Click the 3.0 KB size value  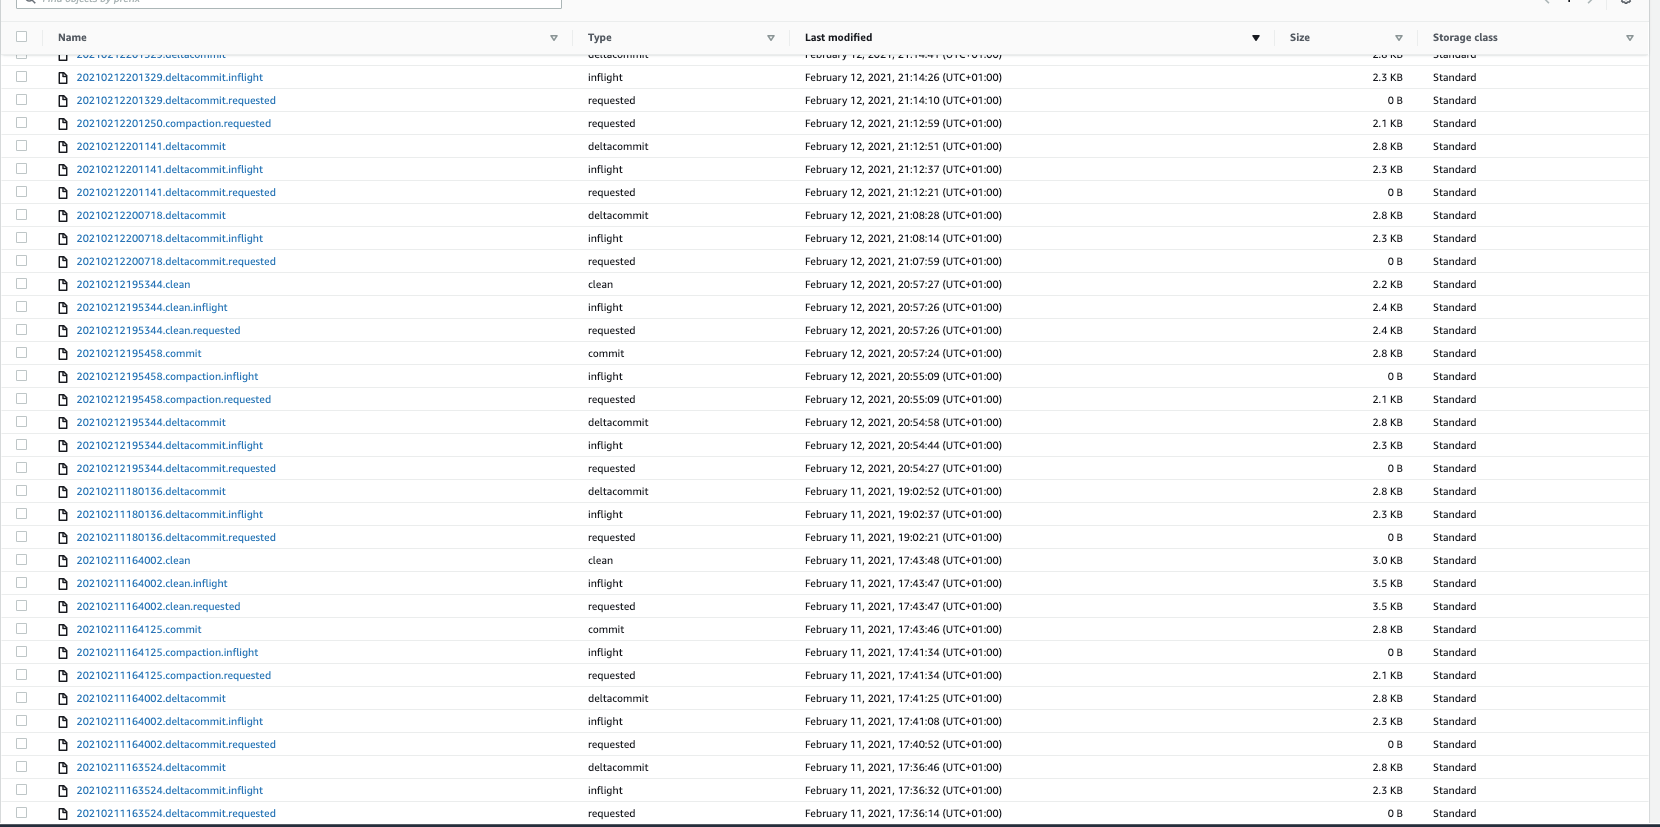1387,561
